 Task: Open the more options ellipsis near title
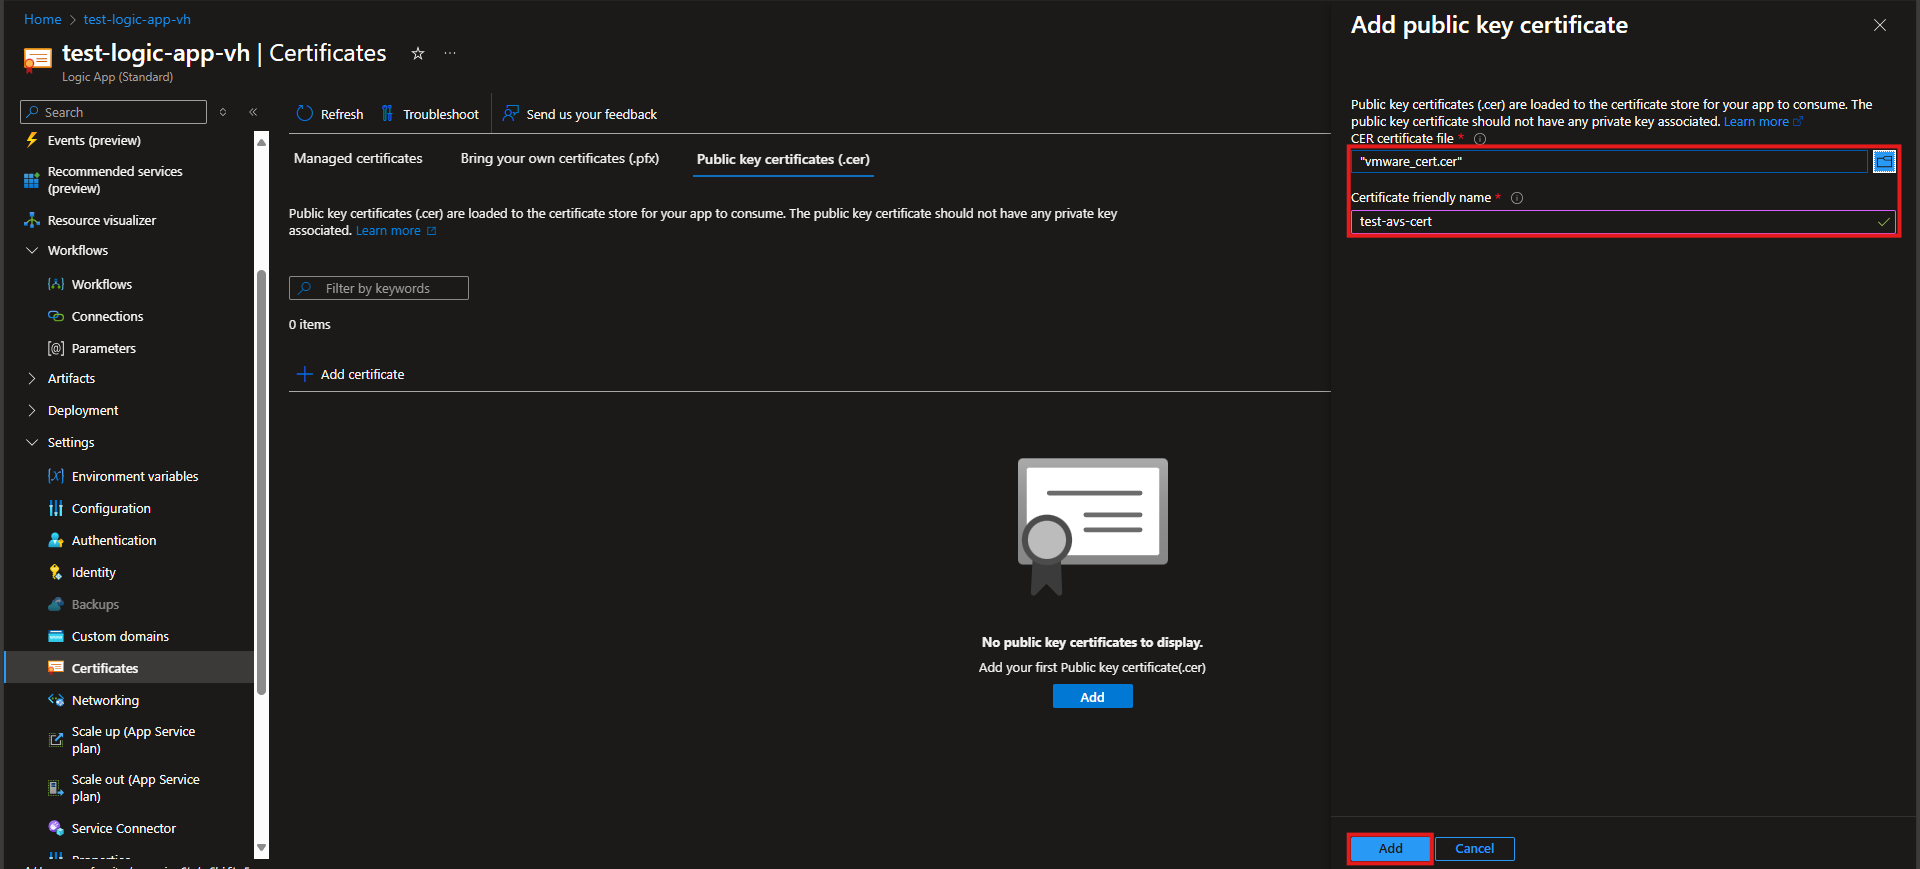pyautogui.click(x=450, y=54)
